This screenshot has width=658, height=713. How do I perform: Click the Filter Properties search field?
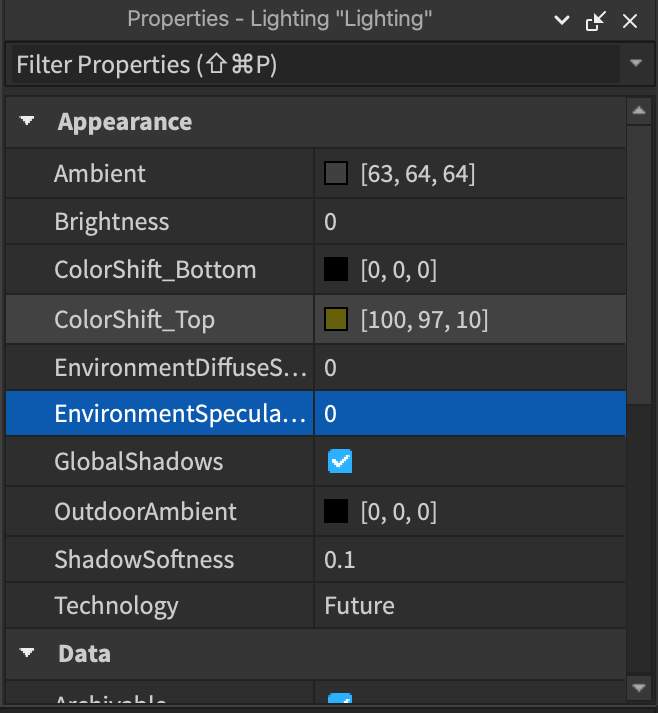point(310,65)
